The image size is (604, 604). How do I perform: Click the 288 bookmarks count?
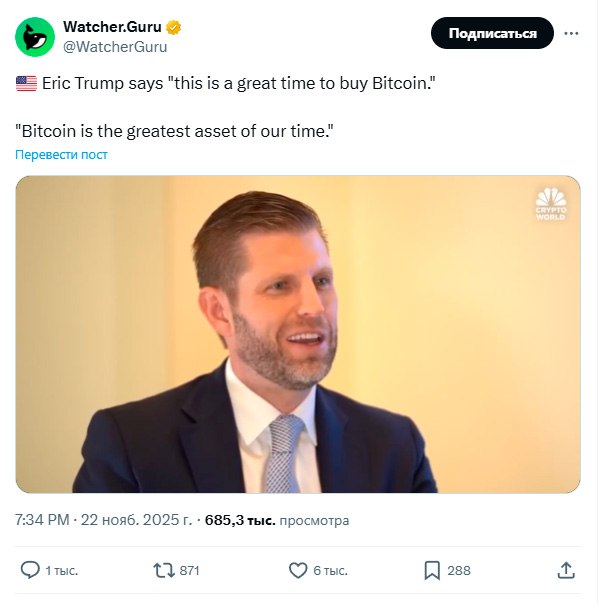tap(459, 570)
